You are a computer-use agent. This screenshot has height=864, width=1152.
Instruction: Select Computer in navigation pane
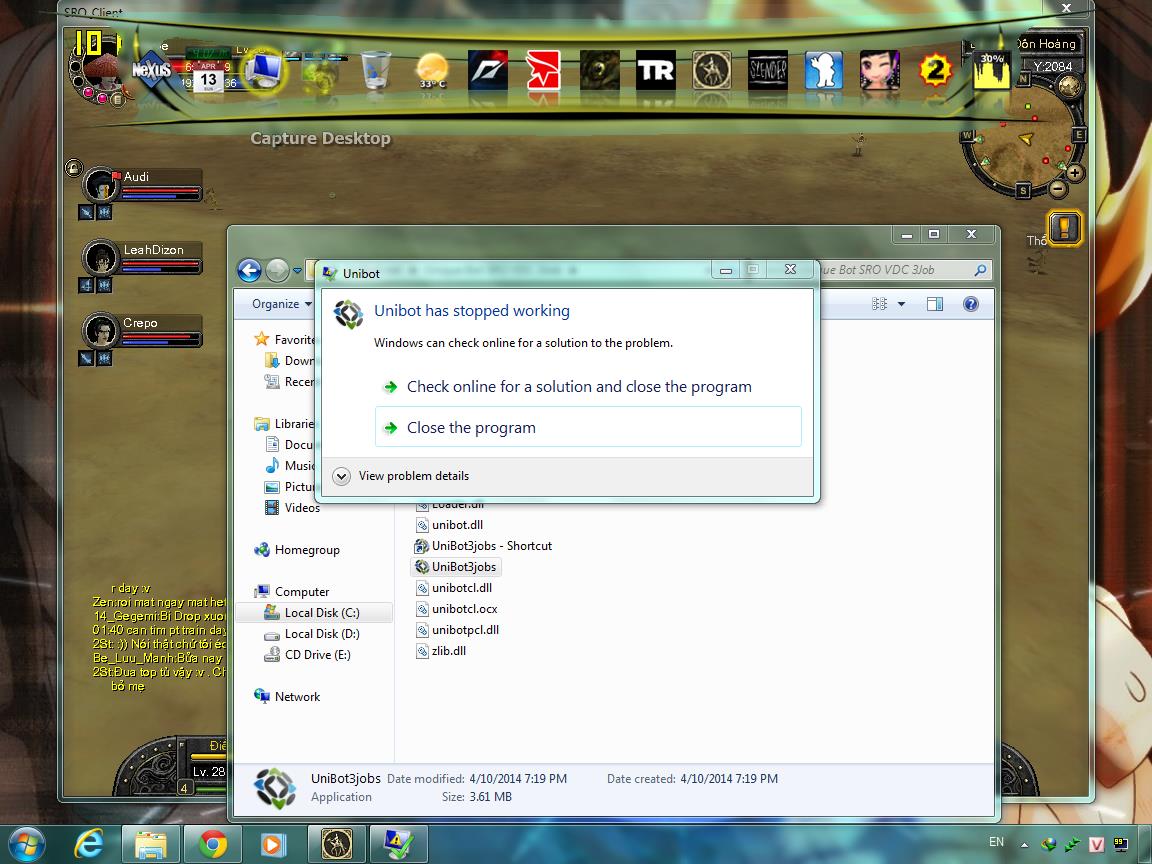point(292,591)
